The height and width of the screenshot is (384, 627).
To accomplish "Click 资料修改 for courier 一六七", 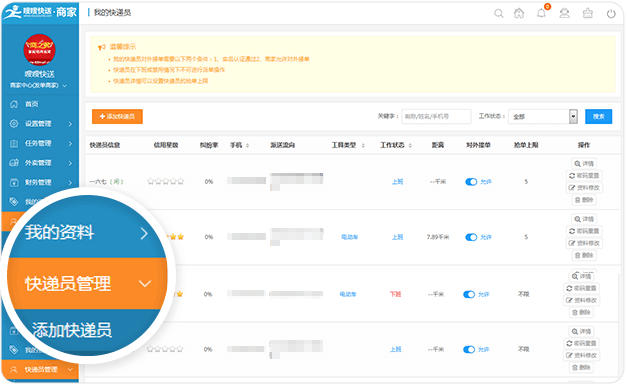I will [584, 188].
